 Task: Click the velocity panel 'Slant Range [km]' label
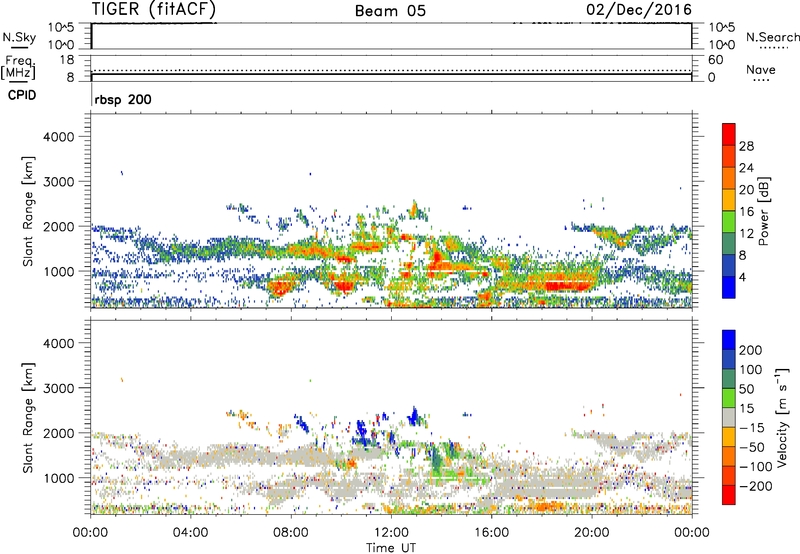click(28, 417)
